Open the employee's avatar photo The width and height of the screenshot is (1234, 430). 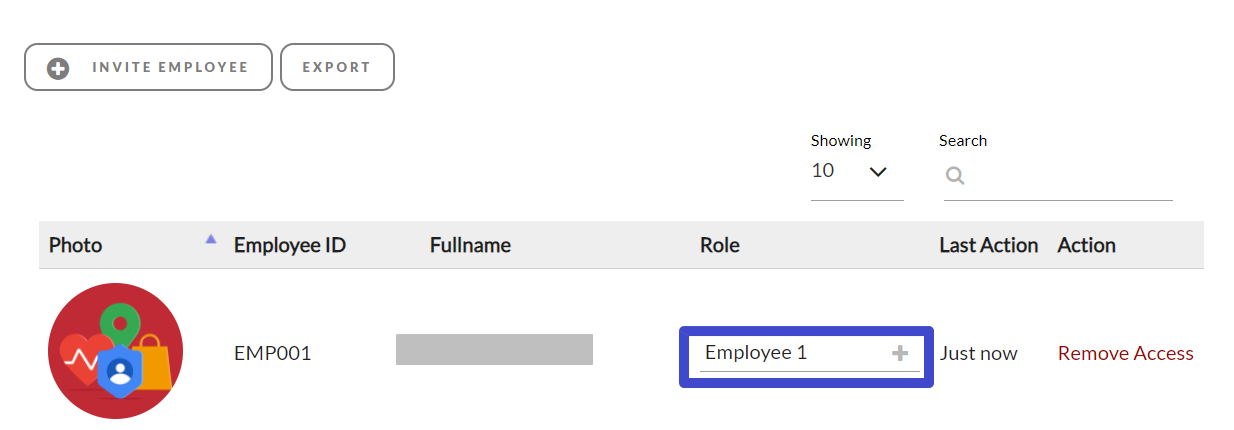[115, 350]
